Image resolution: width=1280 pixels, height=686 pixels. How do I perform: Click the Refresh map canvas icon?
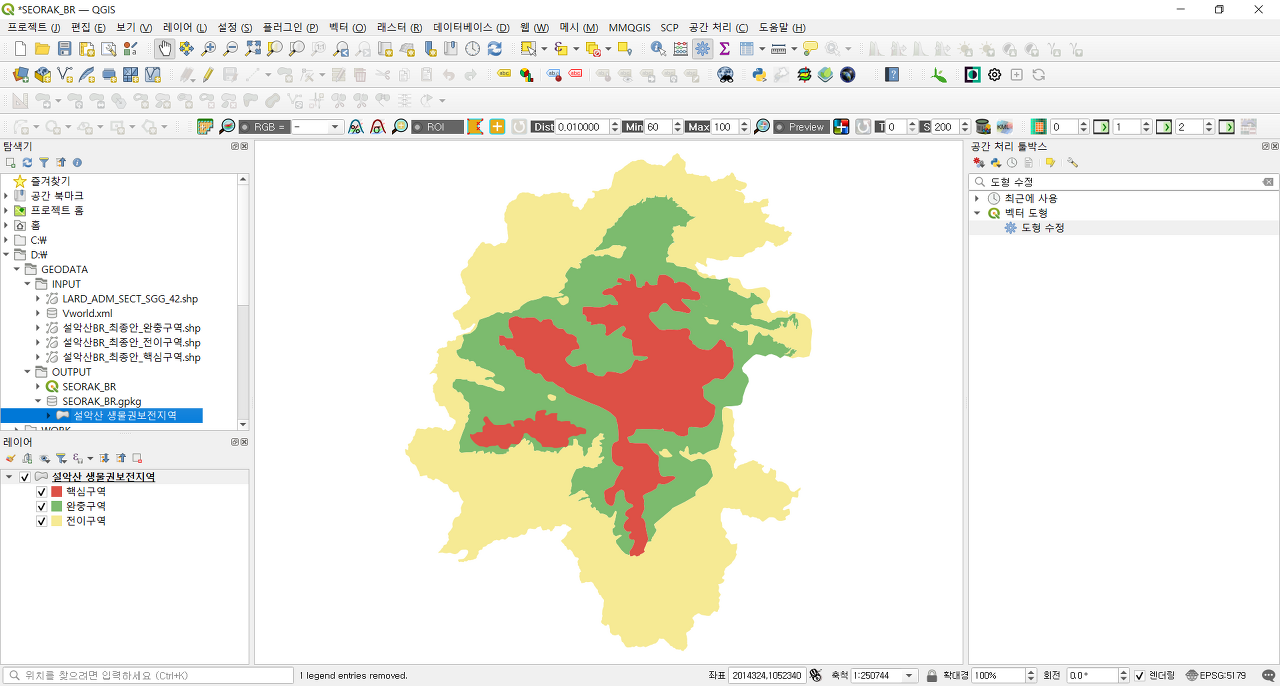click(494, 48)
